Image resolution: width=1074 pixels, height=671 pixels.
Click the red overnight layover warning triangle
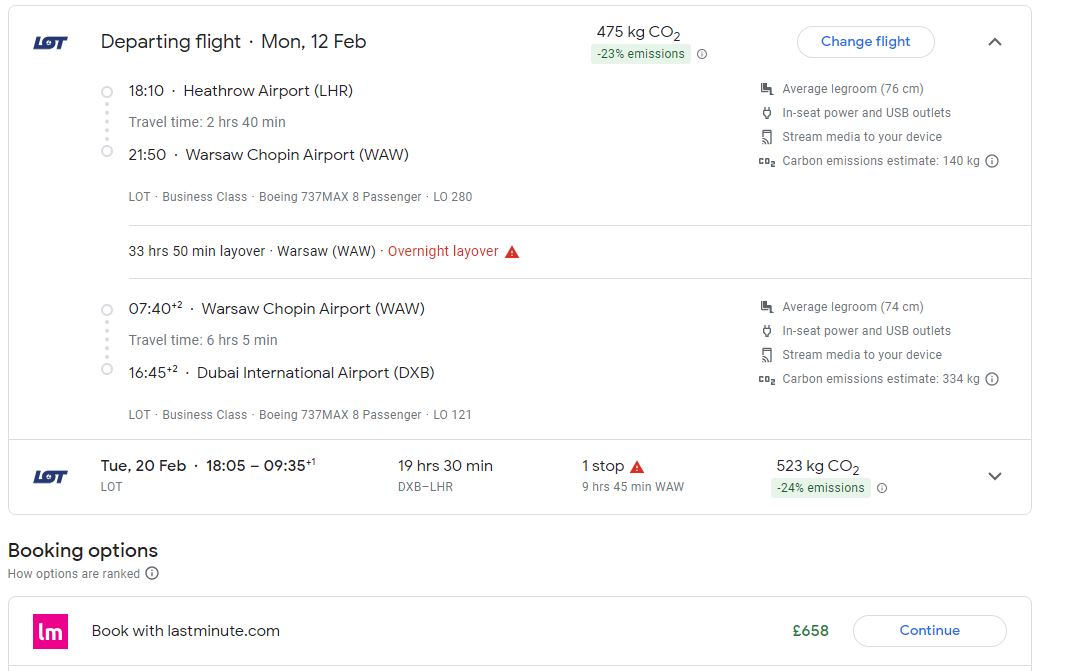(x=512, y=252)
